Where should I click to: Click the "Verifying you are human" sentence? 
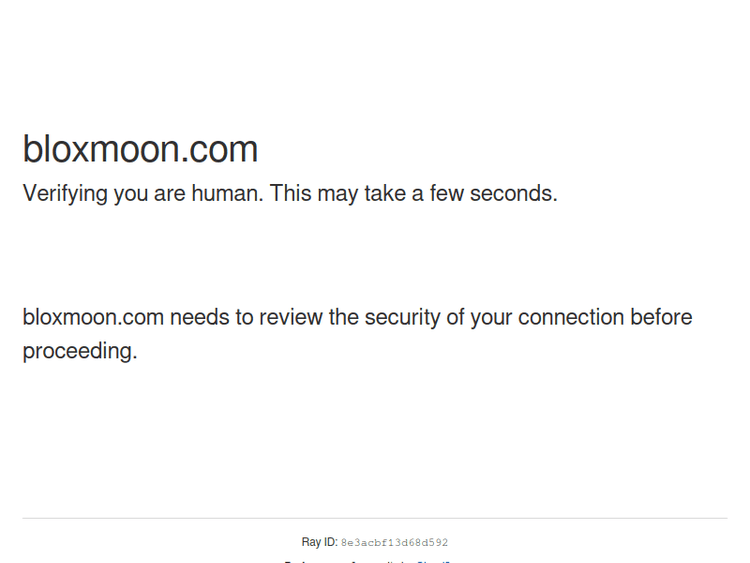[x=142, y=193]
